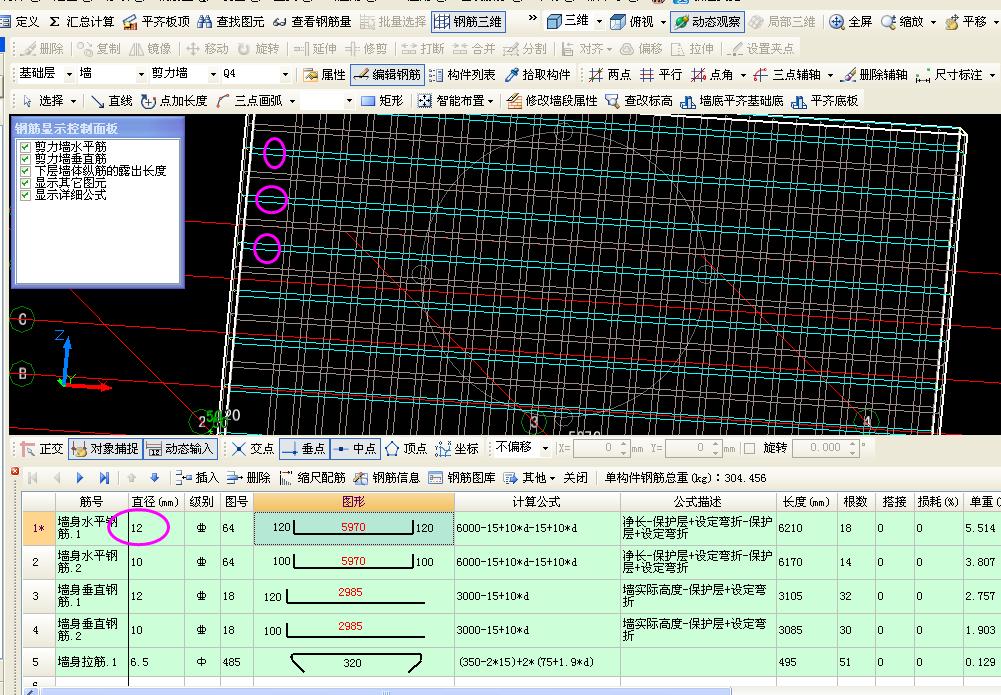The height and width of the screenshot is (695, 1001).
Task: Click 删除辅轴 delete auxiliary axis
Action: pos(874,75)
